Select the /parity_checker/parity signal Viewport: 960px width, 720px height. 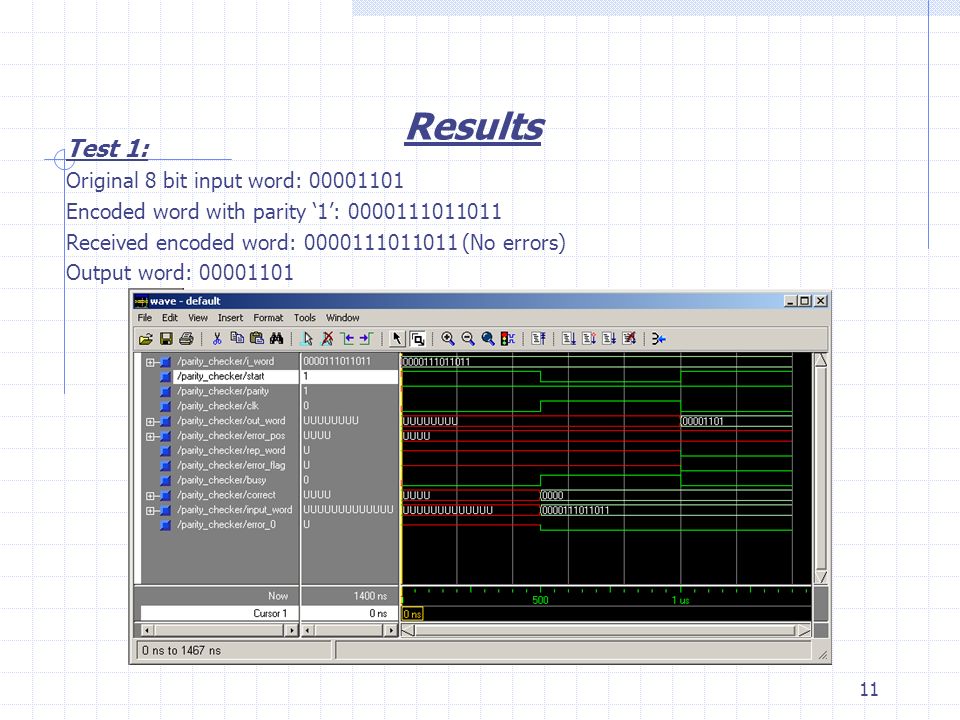pos(223,391)
